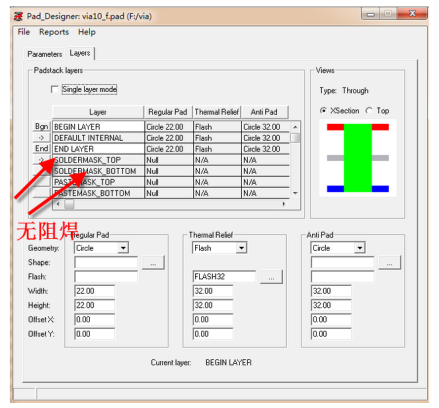Viewport: 439px width, 408px height.
Task: Click the Anti Pad shape browse button
Action: coord(389,263)
